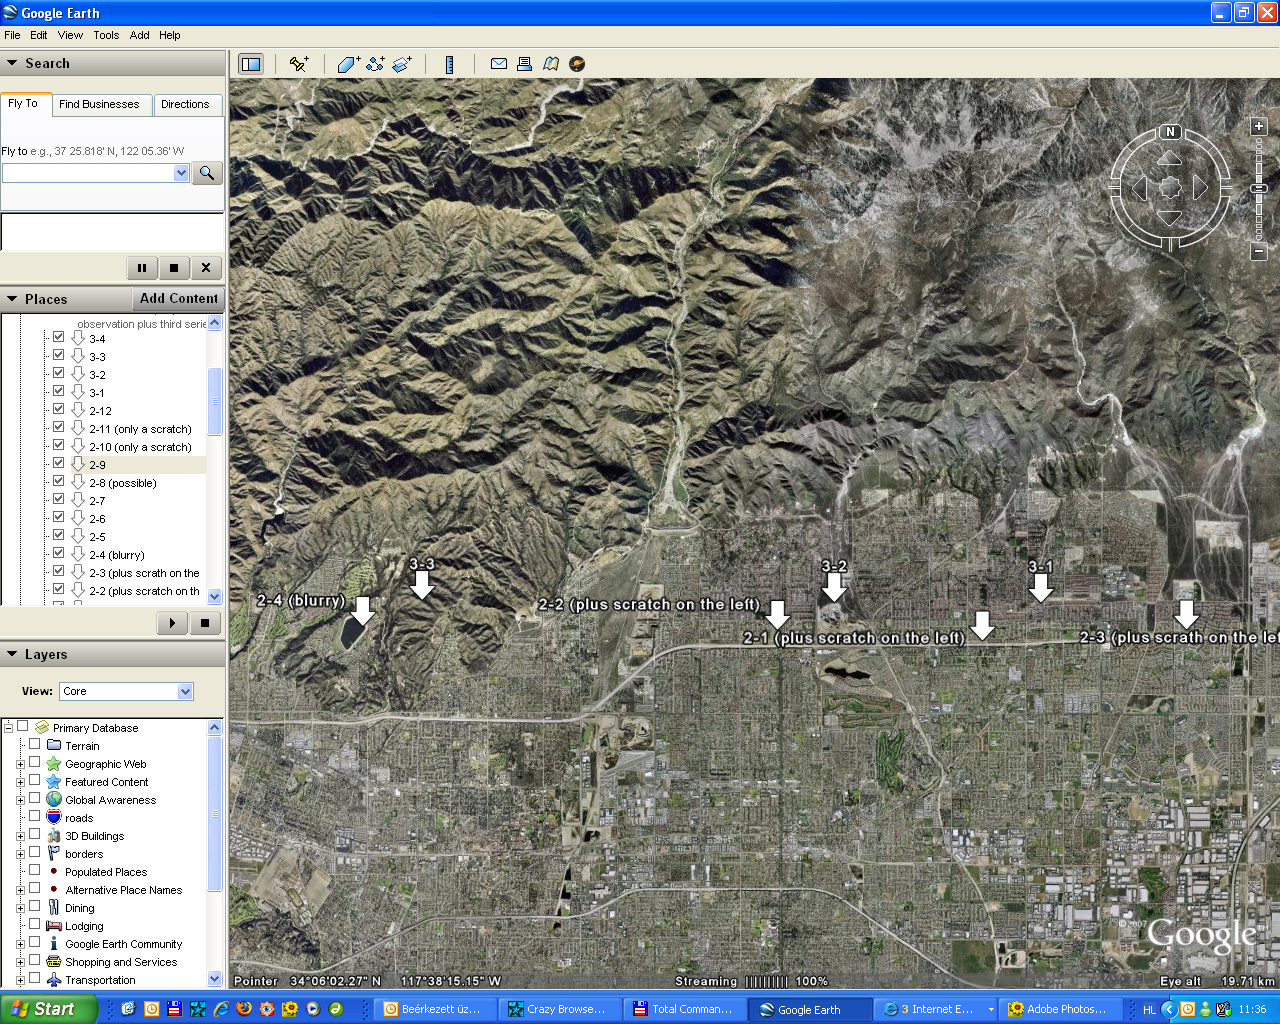The height and width of the screenshot is (1024, 1280).
Task: Click the zoom slider handle
Action: click(x=1259, y=188)
